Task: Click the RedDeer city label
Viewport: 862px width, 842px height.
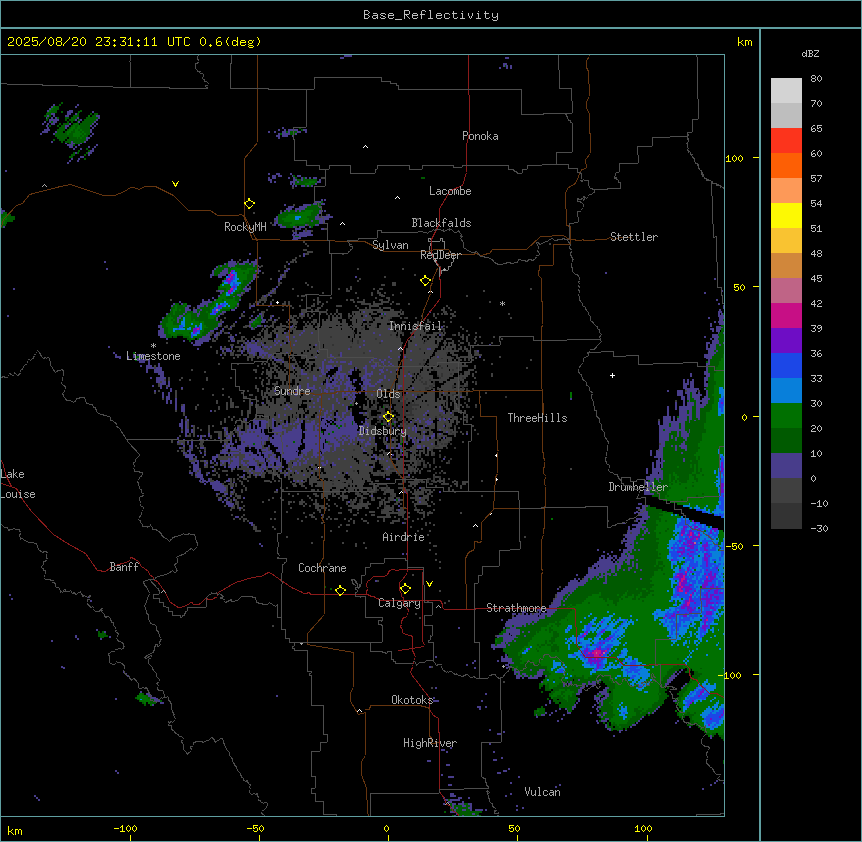Action: pyautogui.click(x=440, y=255)
